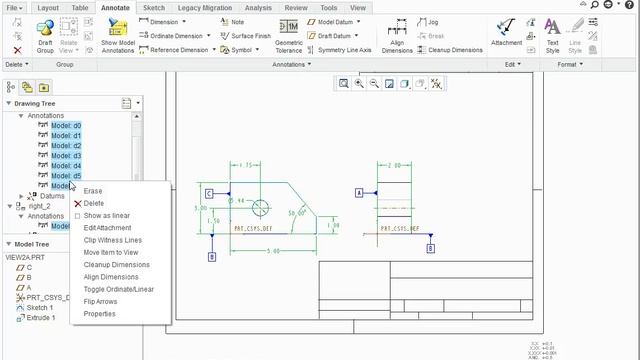Open the Format group dropdown
640x360 pixels.
click(x=570, y=64)
